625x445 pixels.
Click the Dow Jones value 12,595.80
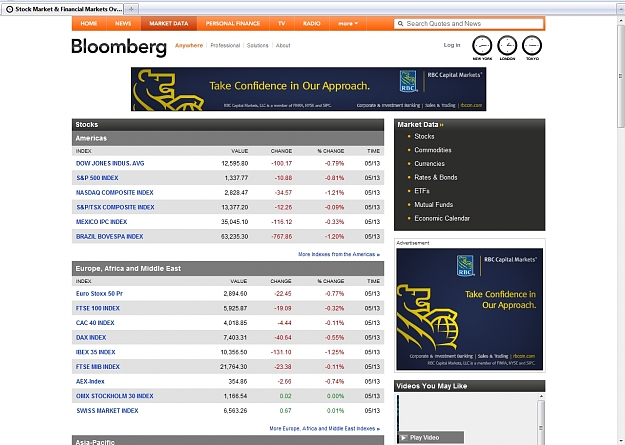pos(235,163)
